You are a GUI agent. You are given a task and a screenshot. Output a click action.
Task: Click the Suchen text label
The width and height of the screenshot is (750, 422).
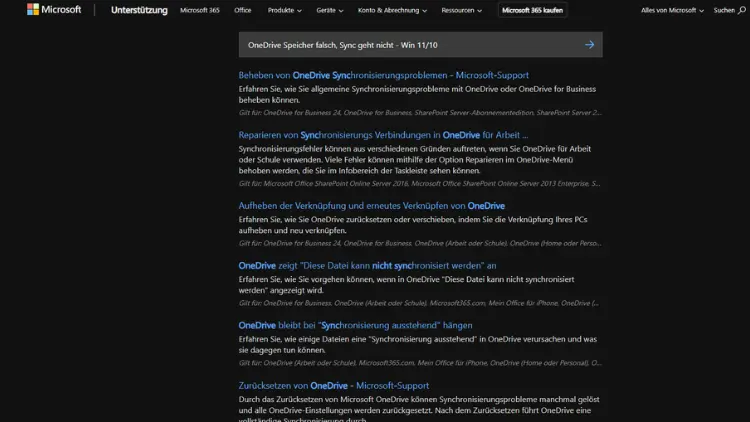(724, 10)
